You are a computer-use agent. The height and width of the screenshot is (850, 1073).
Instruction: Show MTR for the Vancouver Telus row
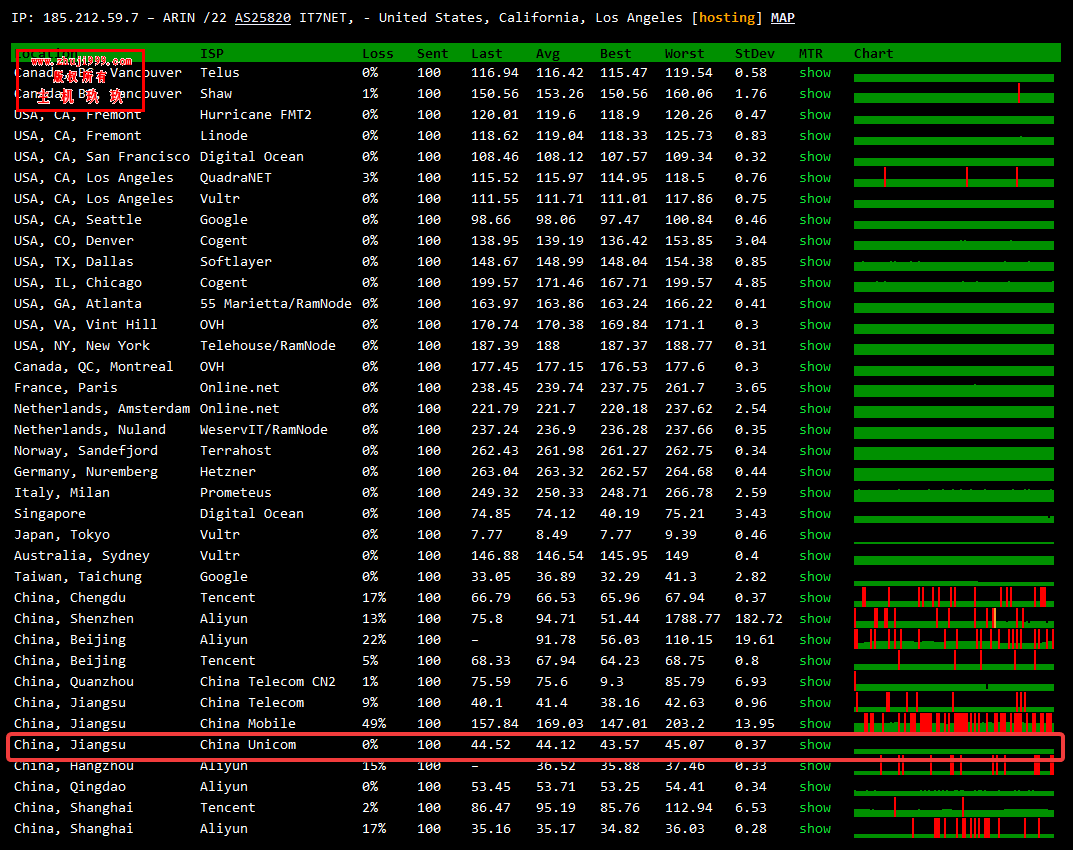(815, 73)
